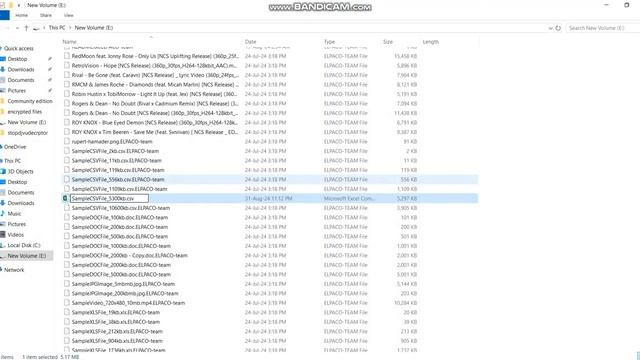This screenshot has height=360, width=640.
Task: Select file SampleDOCFile_1000kb.doc.ELPACO-team
Action: [x=121, y=246]
